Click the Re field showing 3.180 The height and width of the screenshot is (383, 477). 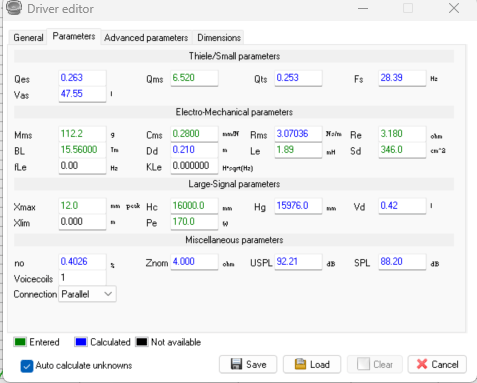click(402, 134)
